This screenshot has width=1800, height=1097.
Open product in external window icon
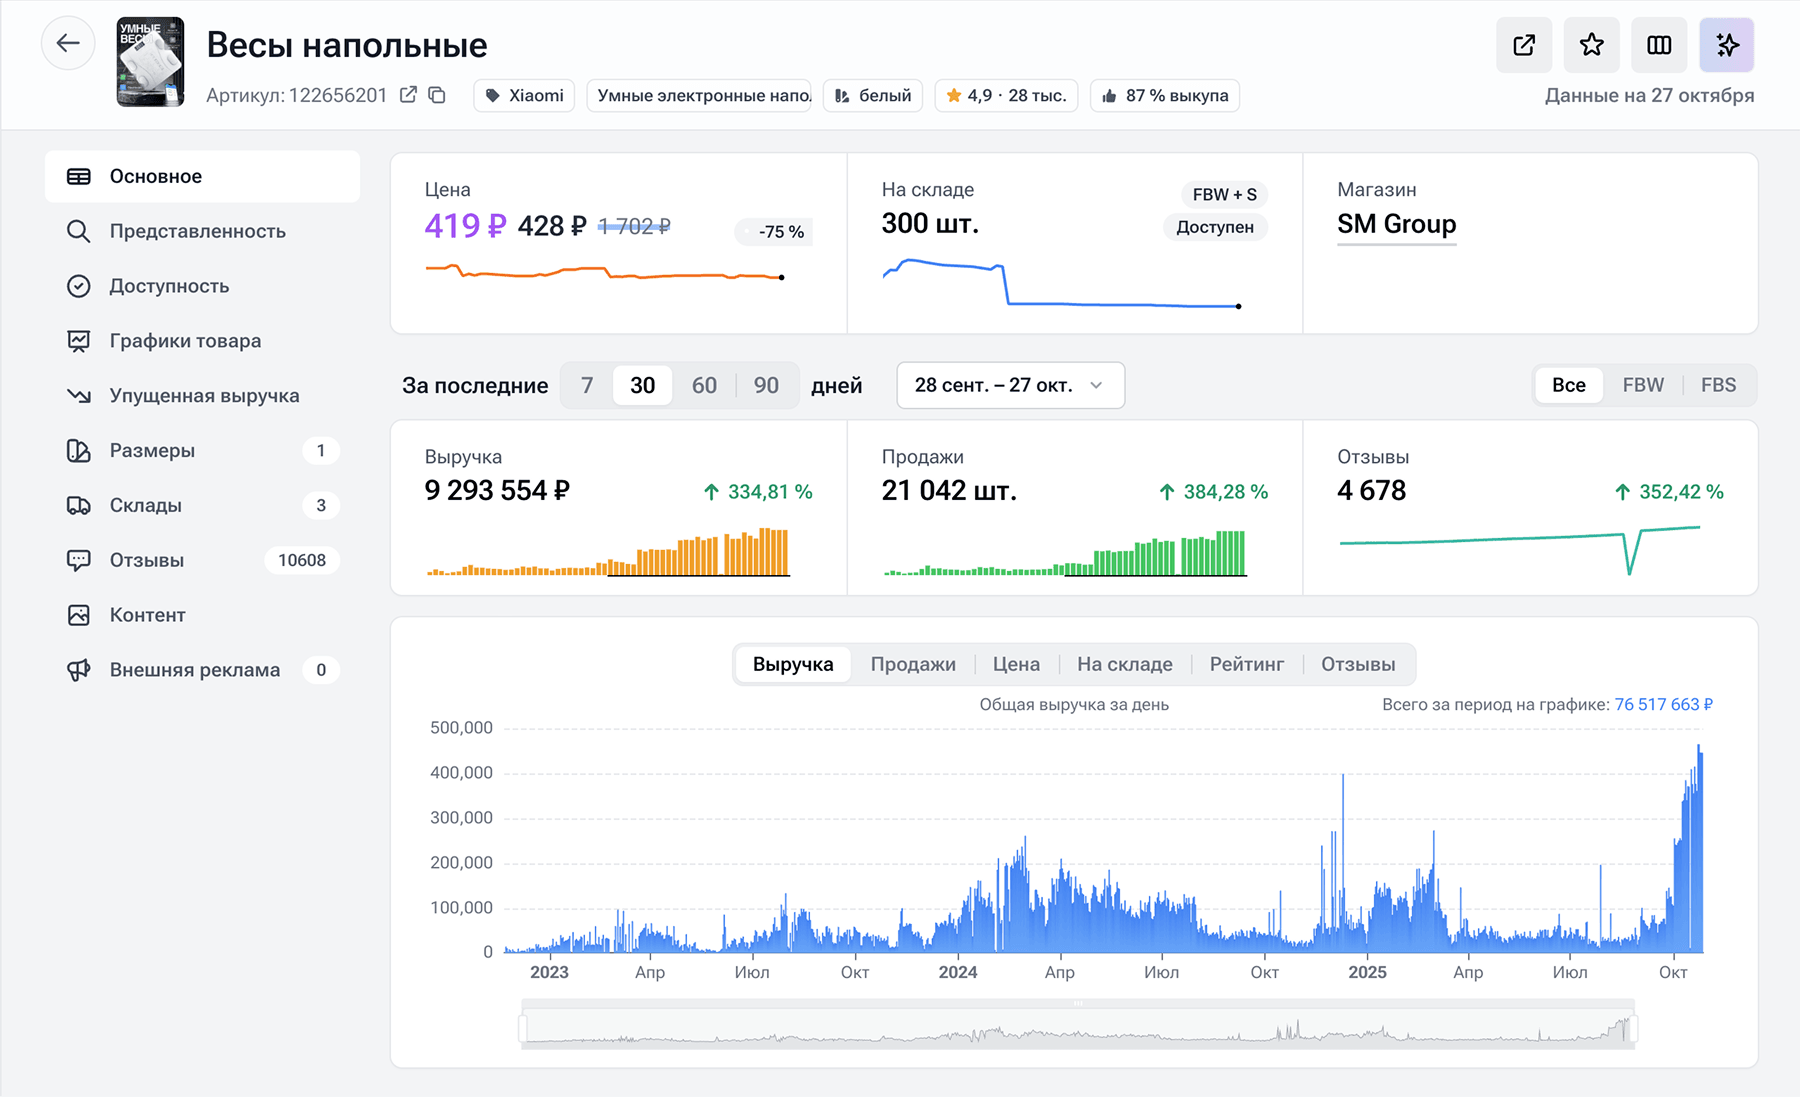(1524, 45)
